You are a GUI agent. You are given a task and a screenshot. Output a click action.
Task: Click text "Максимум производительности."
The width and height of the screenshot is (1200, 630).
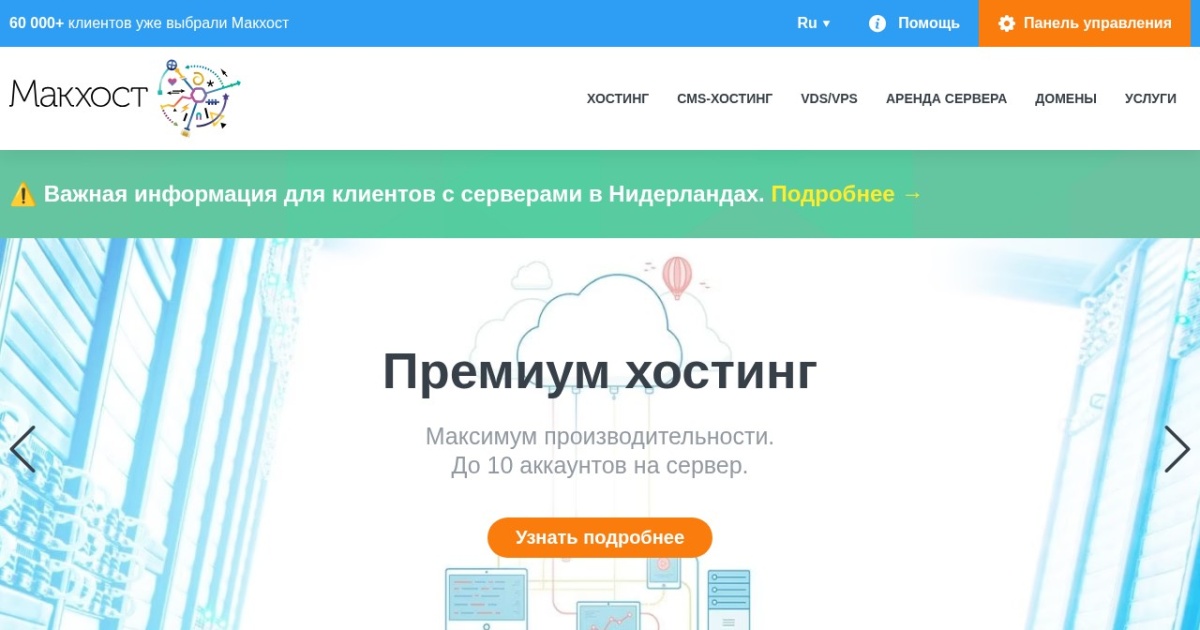tap(600, 437)
